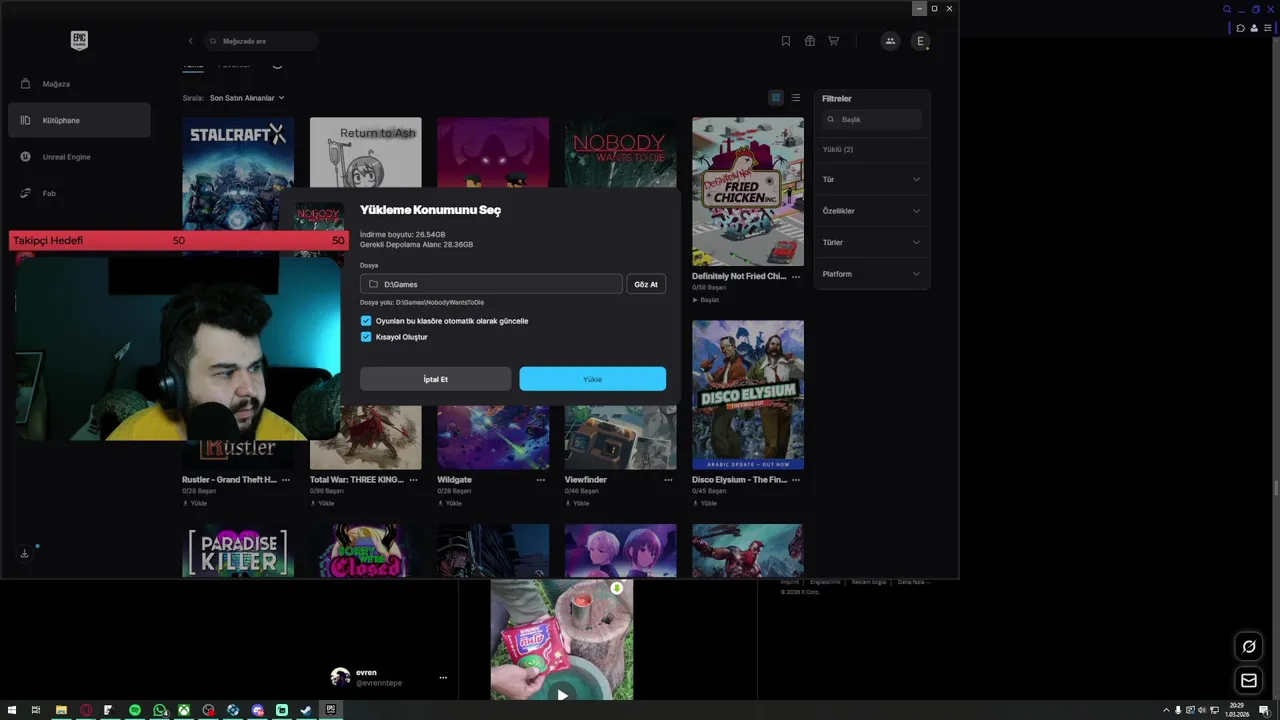Open evren post options in X window
The height and width of the screenshot is (720, 1280).
[x=443, y=677]
